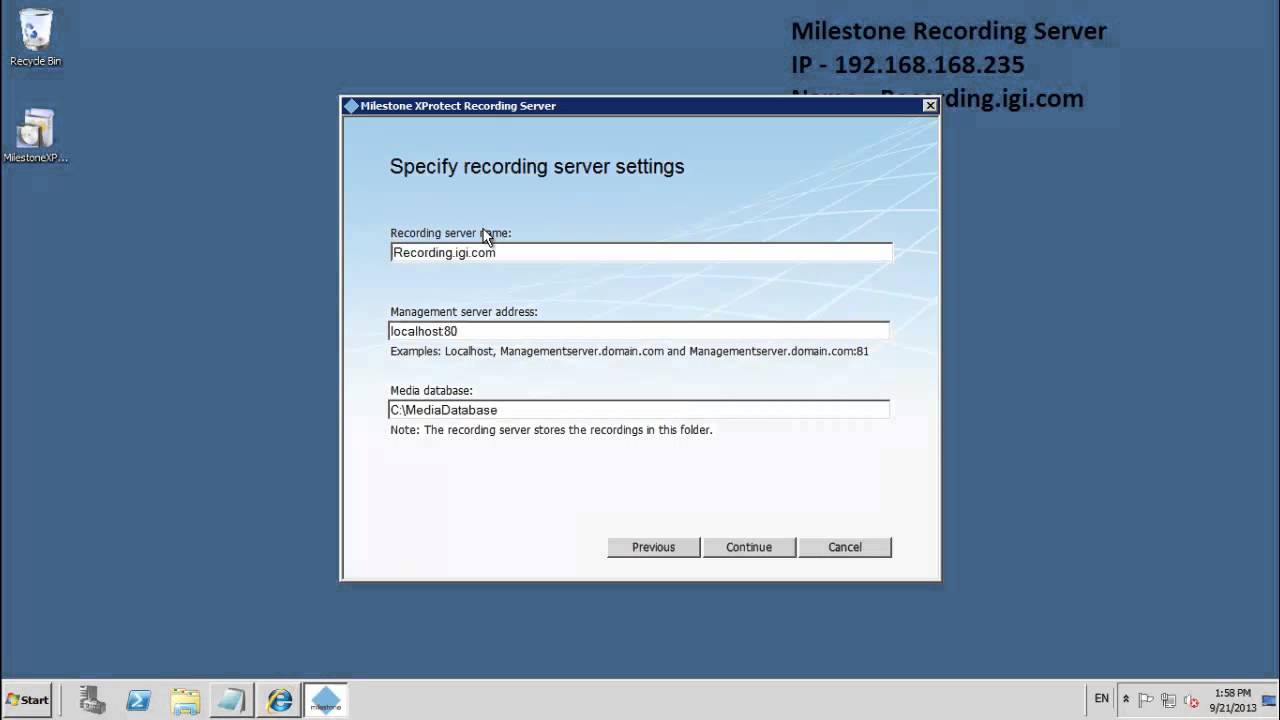Open Windows PowerShell from the taskbar
This screenshot has width=1280, height=720.
pyautogui.click(x=139, y=699)
